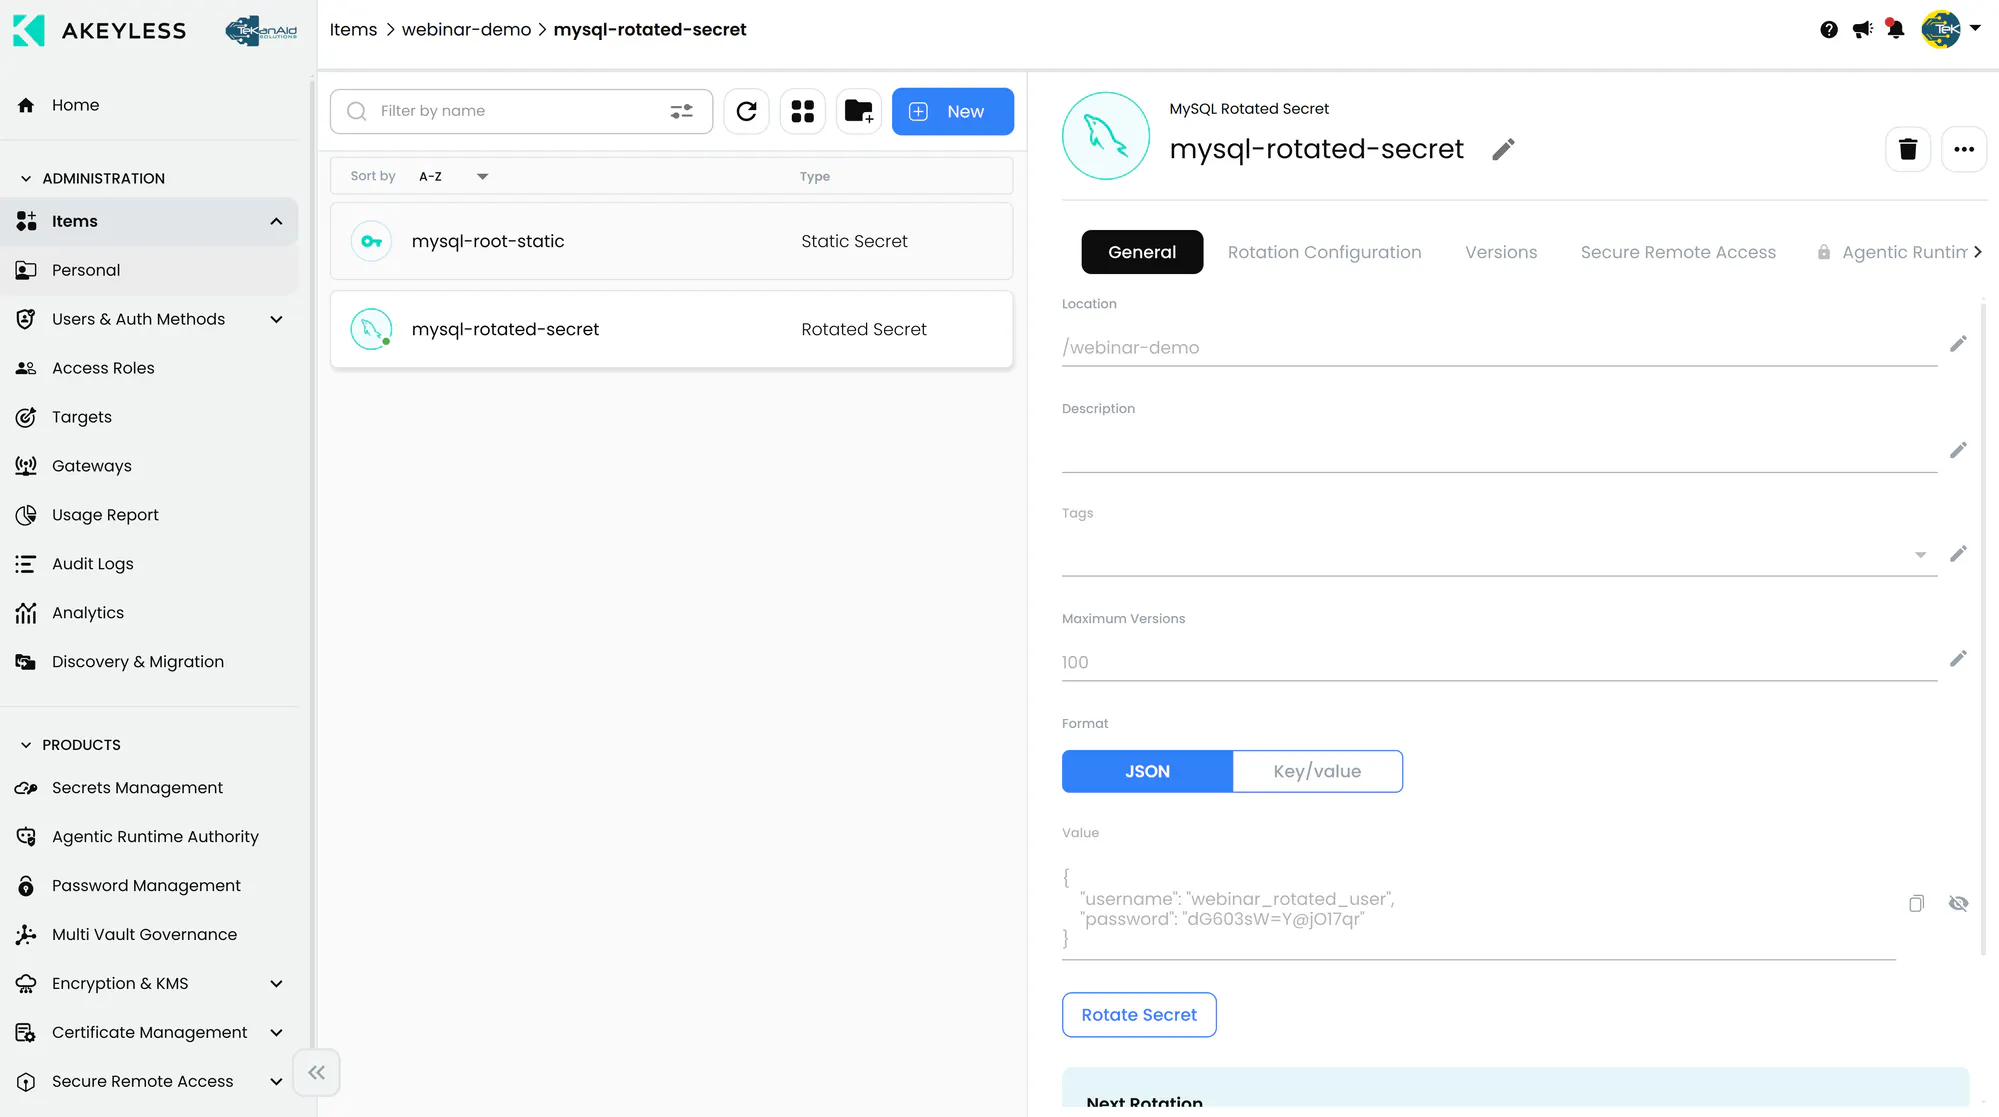The image size is (1999, 1117).
Task: Click the New item button
Action: click(x=953, y=111)
